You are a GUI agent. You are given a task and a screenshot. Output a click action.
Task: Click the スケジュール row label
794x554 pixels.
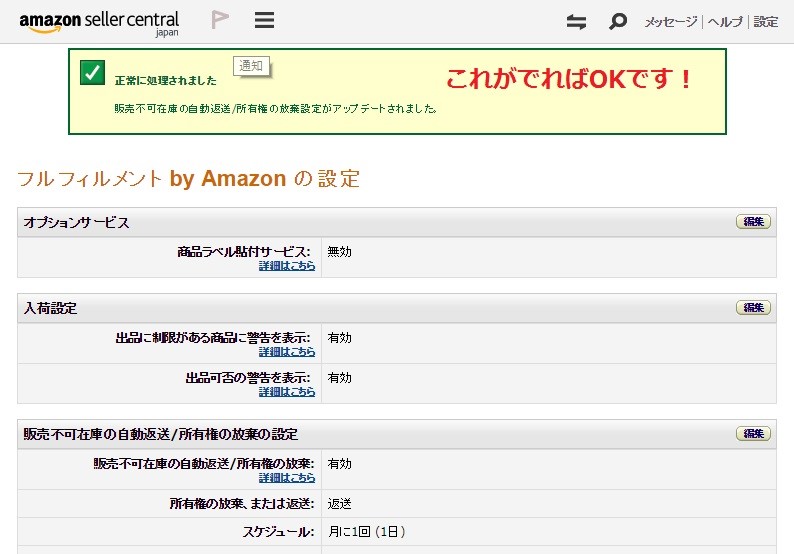[x=278, y=532]
